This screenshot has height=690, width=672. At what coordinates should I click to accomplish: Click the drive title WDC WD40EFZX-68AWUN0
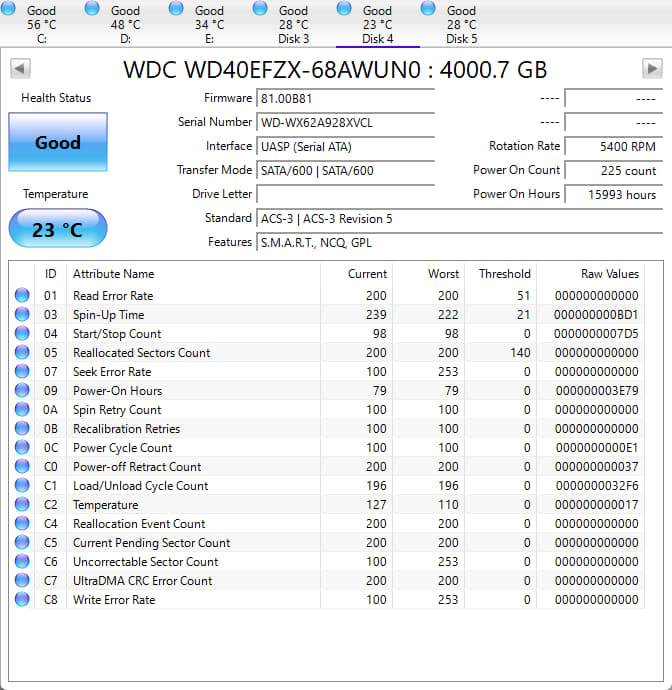tap(272, 70)
